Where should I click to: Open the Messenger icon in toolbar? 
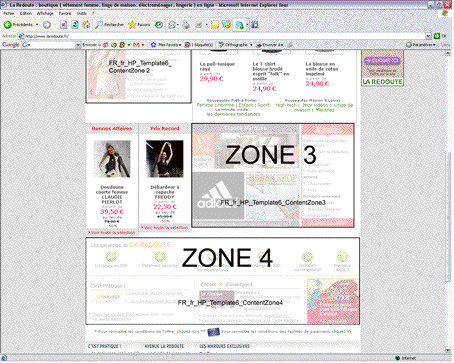click(x=226, y=25)
